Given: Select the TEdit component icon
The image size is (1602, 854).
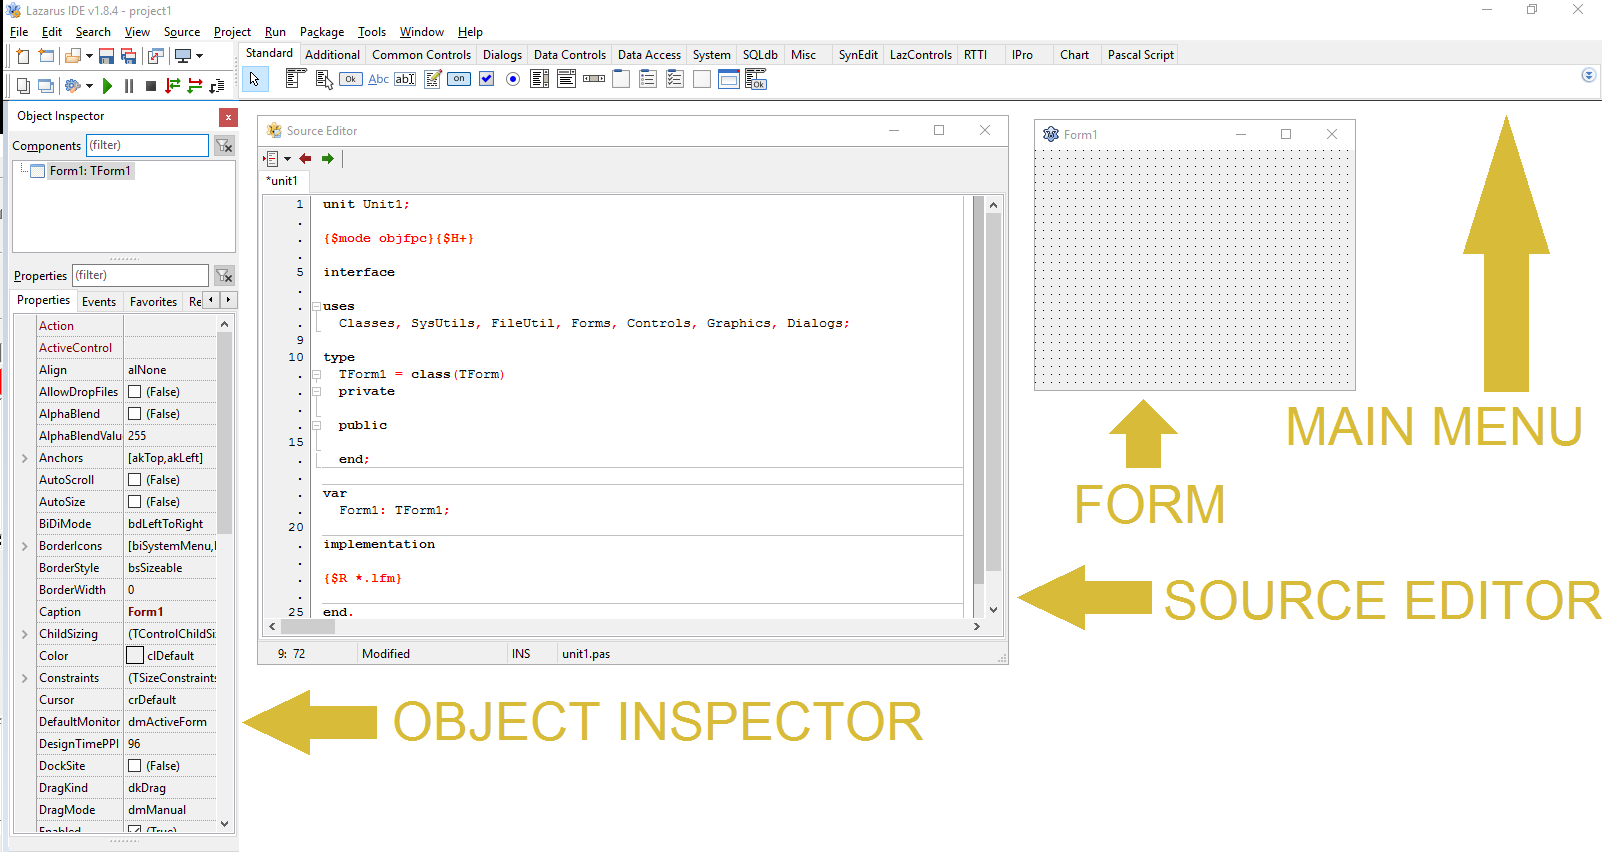Looking at the screenshot, I should click(x=405, y=79).
